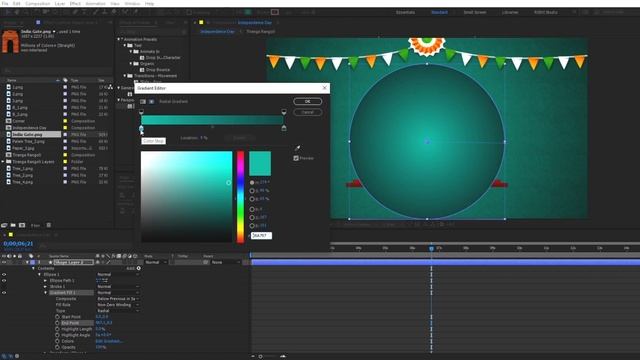
Task: Select the R red radio button
Action: coord(252,209)
